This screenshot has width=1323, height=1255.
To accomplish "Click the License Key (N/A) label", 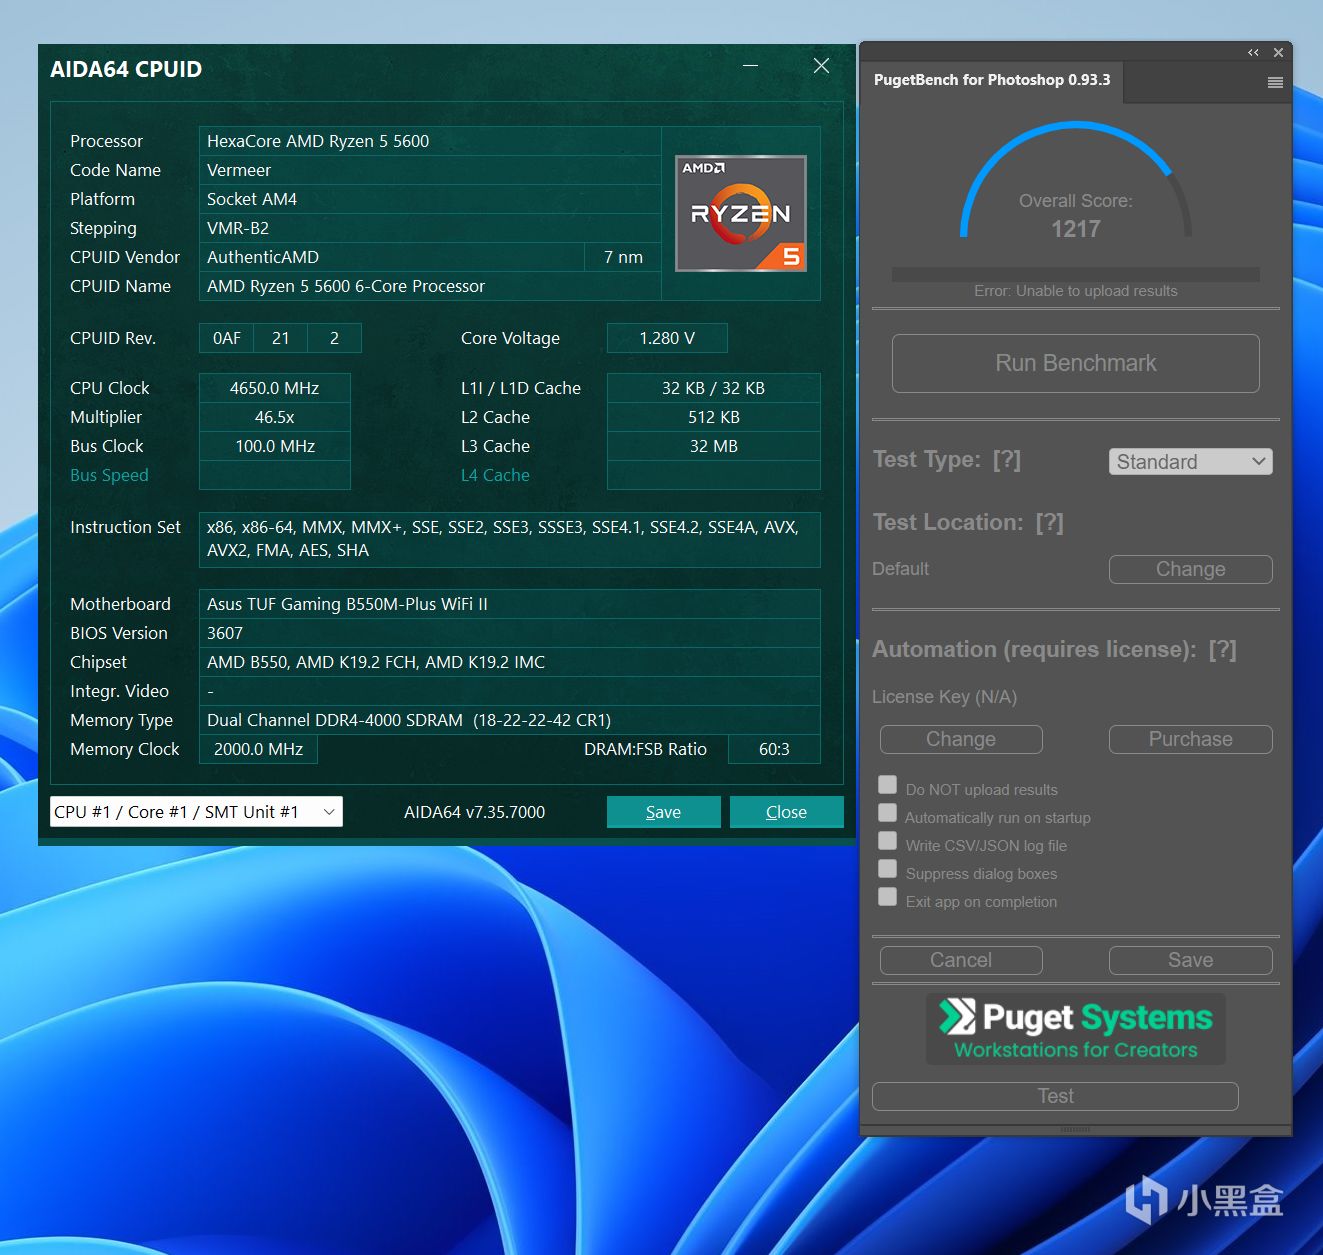I will coord(944,697).
